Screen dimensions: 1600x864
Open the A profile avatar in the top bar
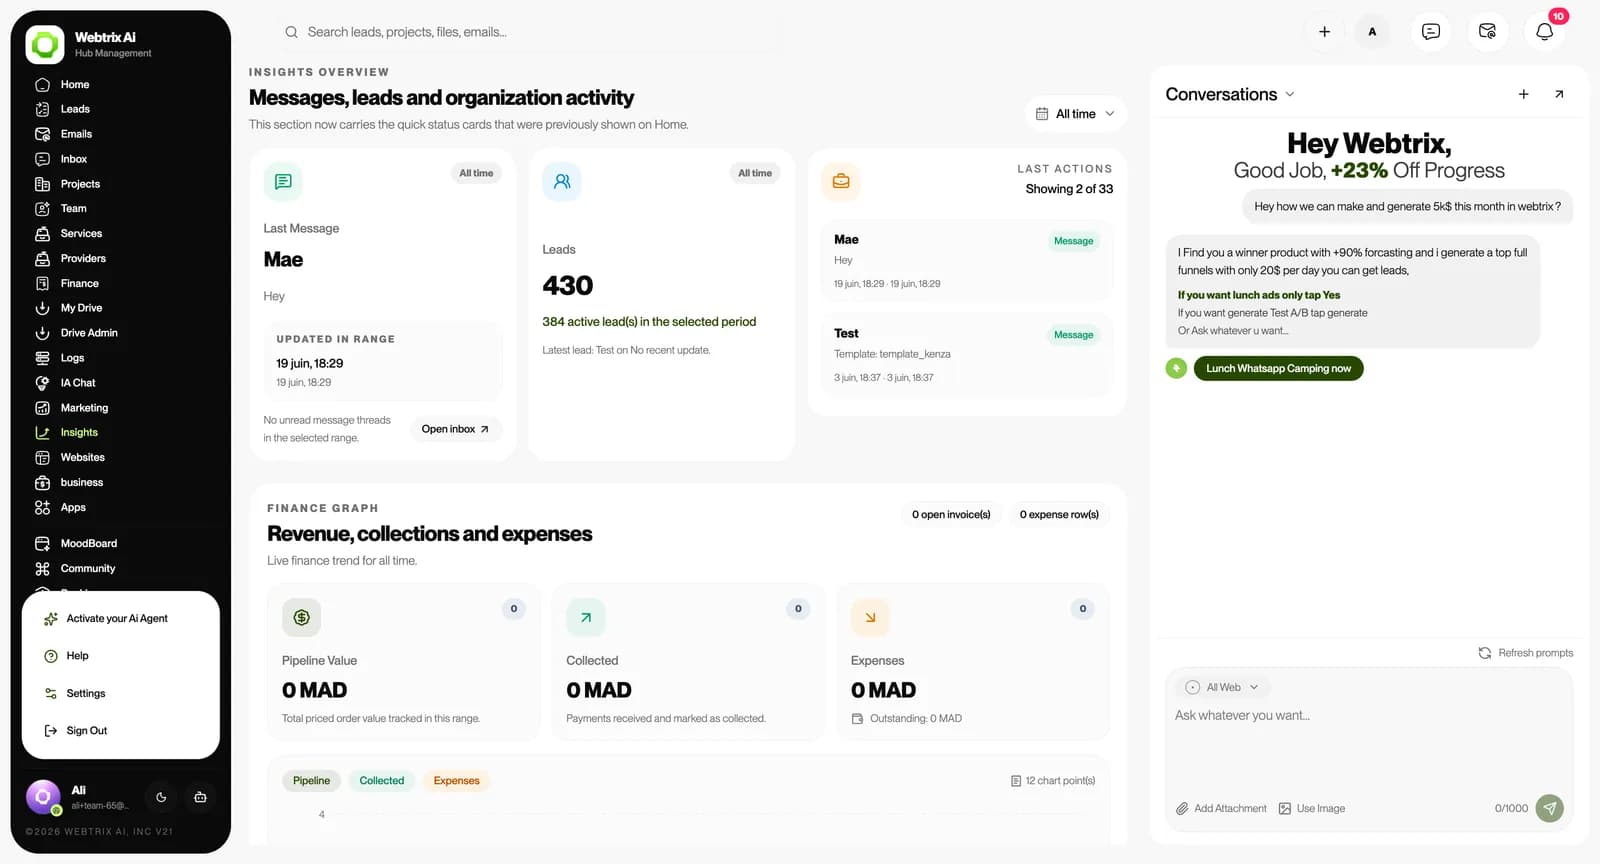(1372, 32)
